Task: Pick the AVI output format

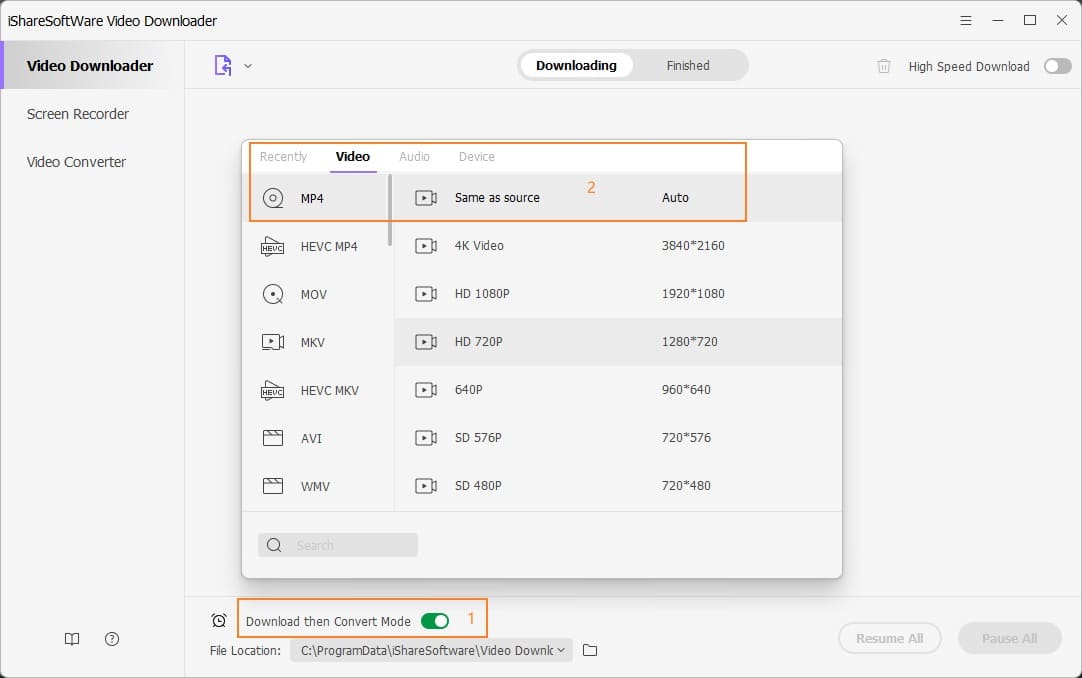Action: pos(311,438)
